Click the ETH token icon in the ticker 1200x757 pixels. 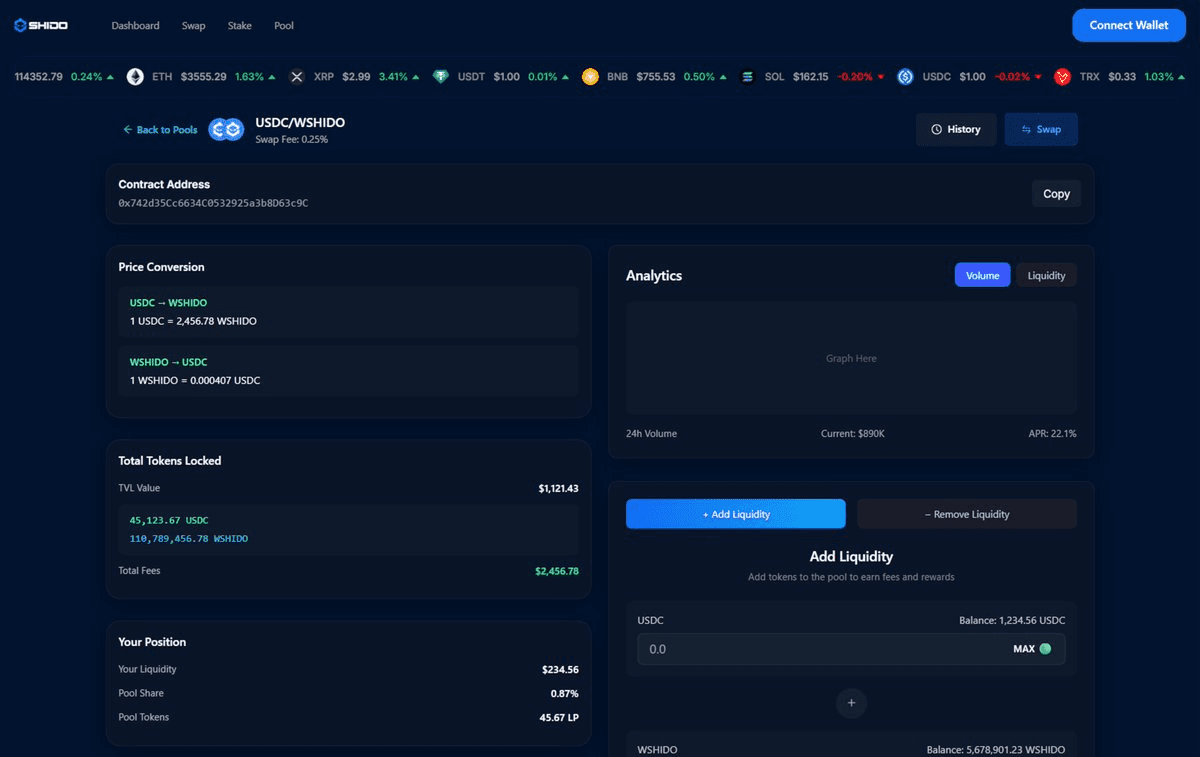click(x=135, y=75)
